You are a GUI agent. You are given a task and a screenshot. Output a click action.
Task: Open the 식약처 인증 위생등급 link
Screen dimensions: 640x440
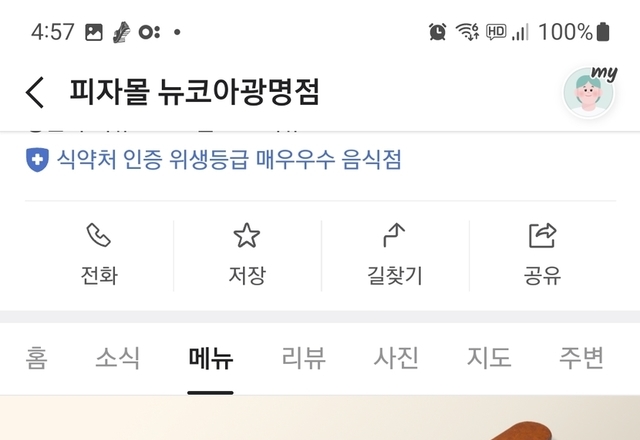[x=229, y=160]
